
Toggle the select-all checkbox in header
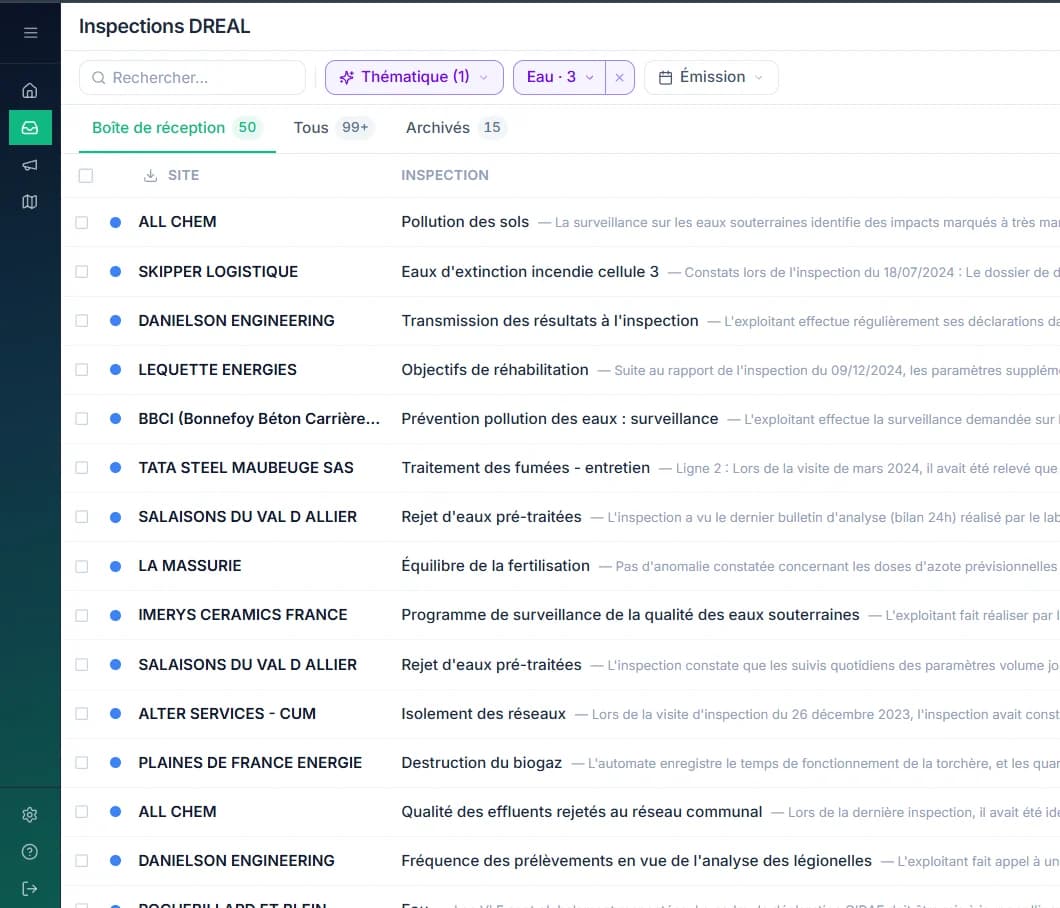tap(86, 176)
